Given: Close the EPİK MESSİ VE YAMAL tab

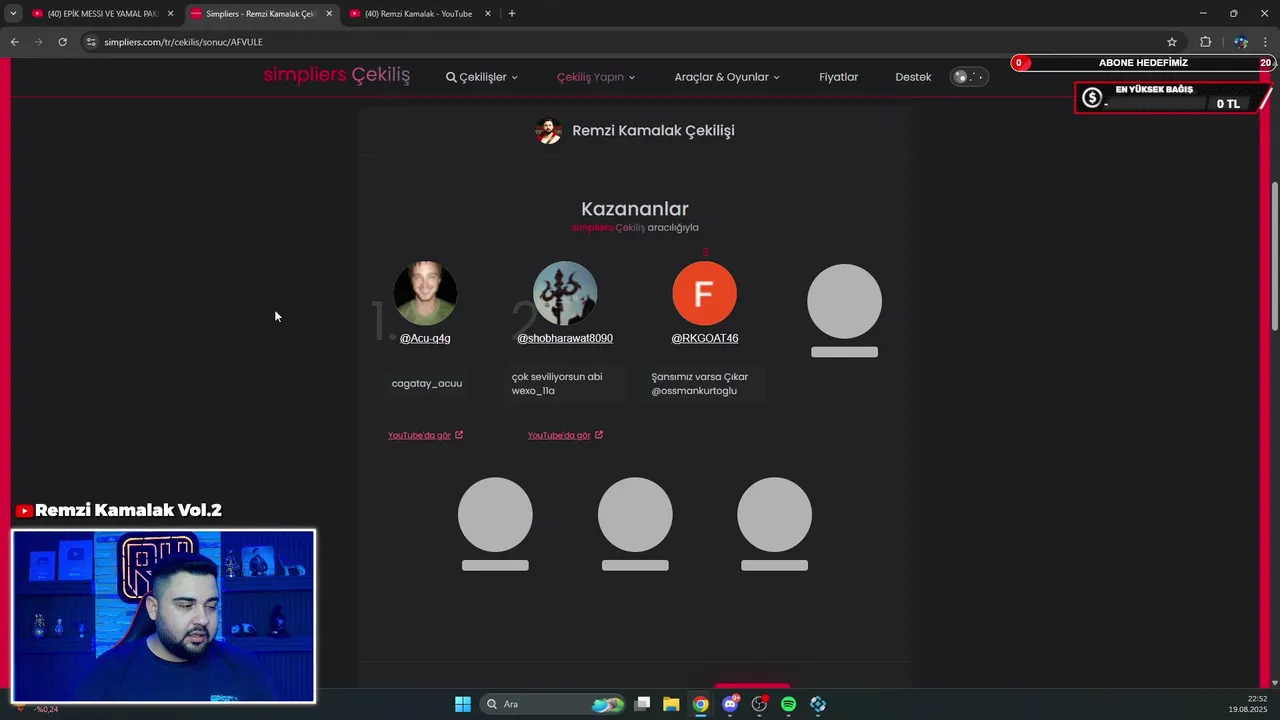Looking at the screenshot, I should point(170,14).
